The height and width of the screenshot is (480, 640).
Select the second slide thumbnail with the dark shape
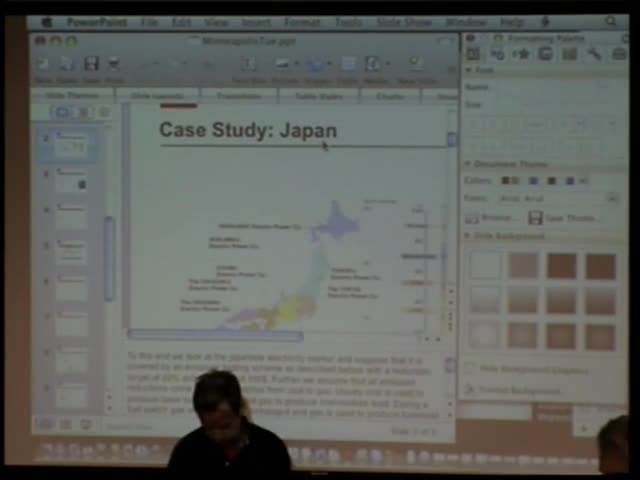71,180
